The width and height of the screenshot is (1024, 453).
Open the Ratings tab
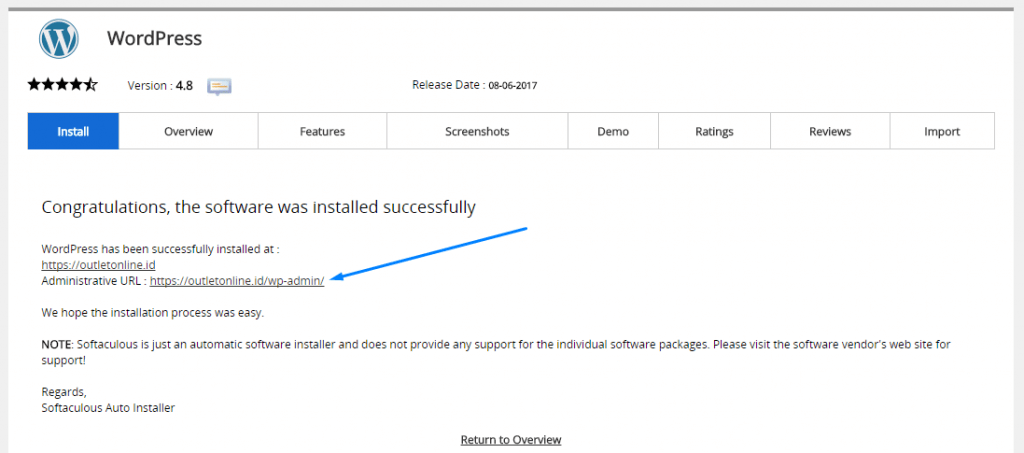[714, 131]
